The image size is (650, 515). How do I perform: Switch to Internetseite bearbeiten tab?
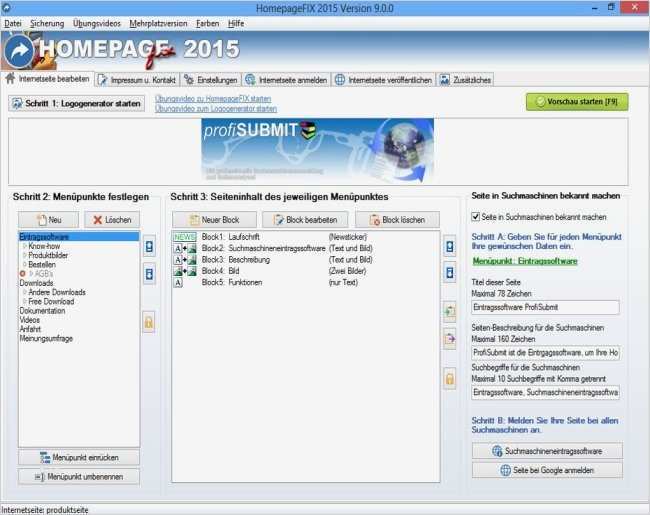point(48,79)
